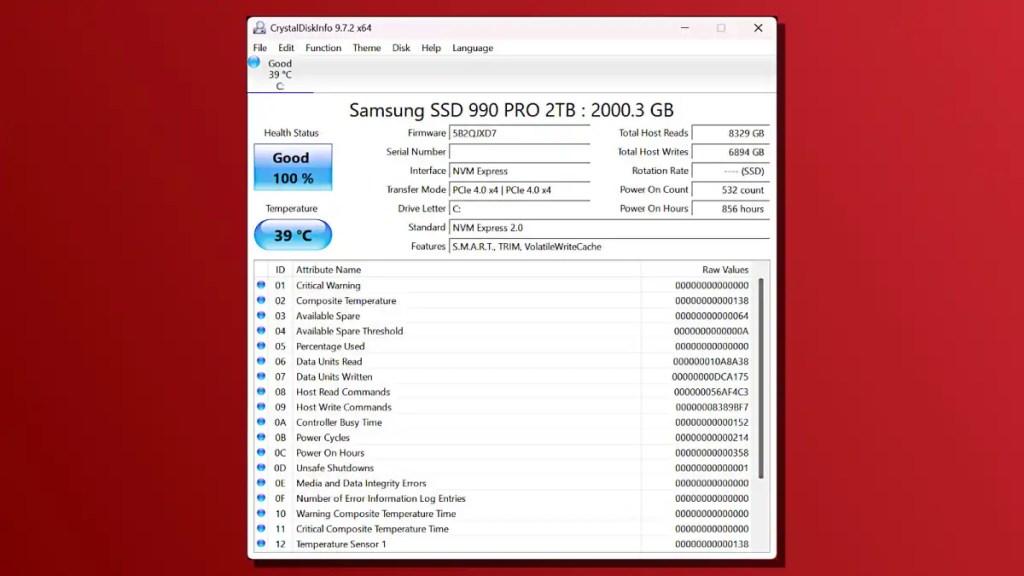1024x576 pixels.
Task: Click the status indicator next to Composite Temperature
Action: click(x=261, y=300)
